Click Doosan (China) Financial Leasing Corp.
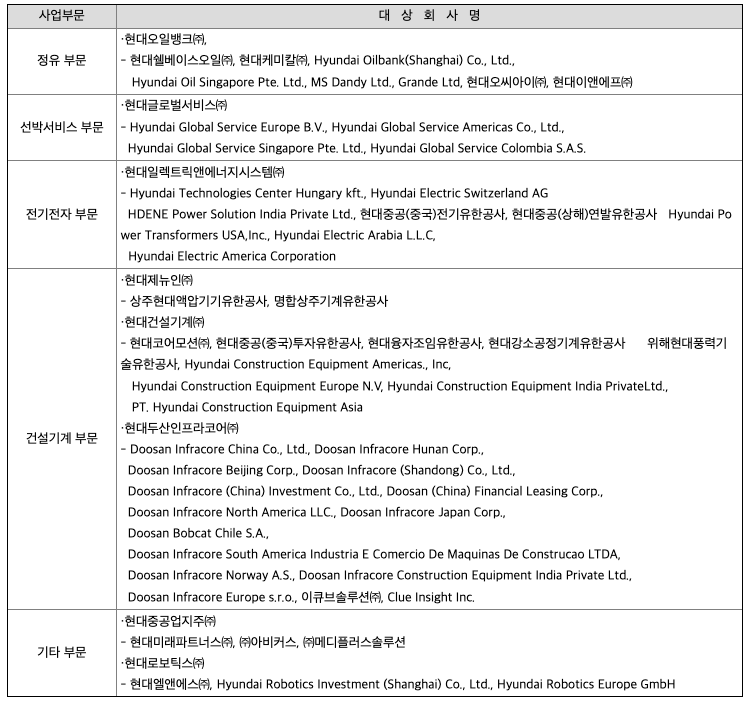754x701 pixels. click(494, 491)
